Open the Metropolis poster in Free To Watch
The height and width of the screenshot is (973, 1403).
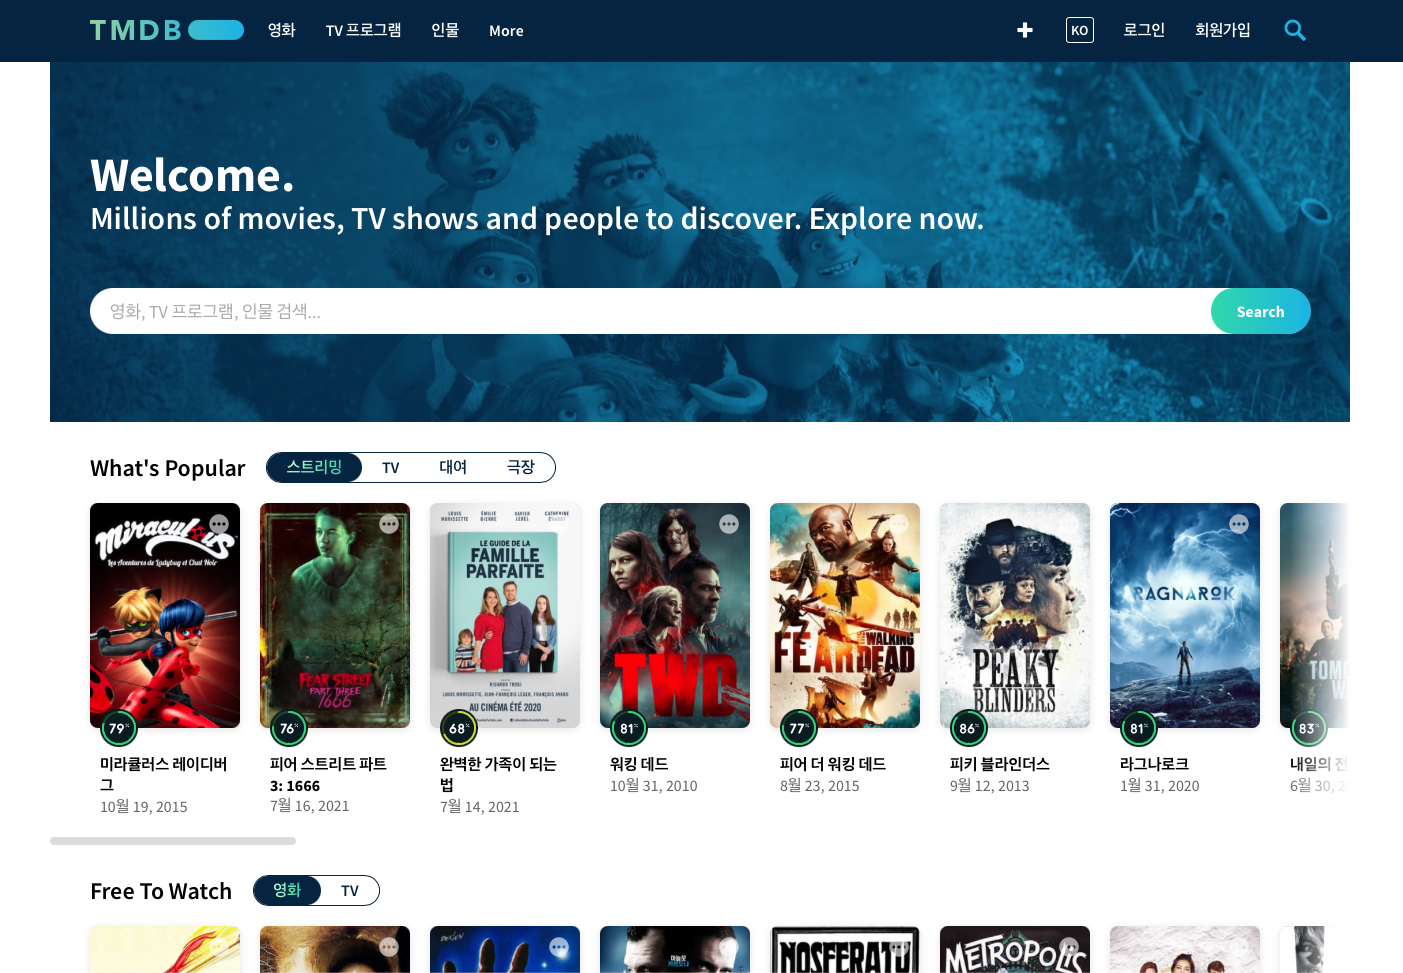click(1015, 949)
